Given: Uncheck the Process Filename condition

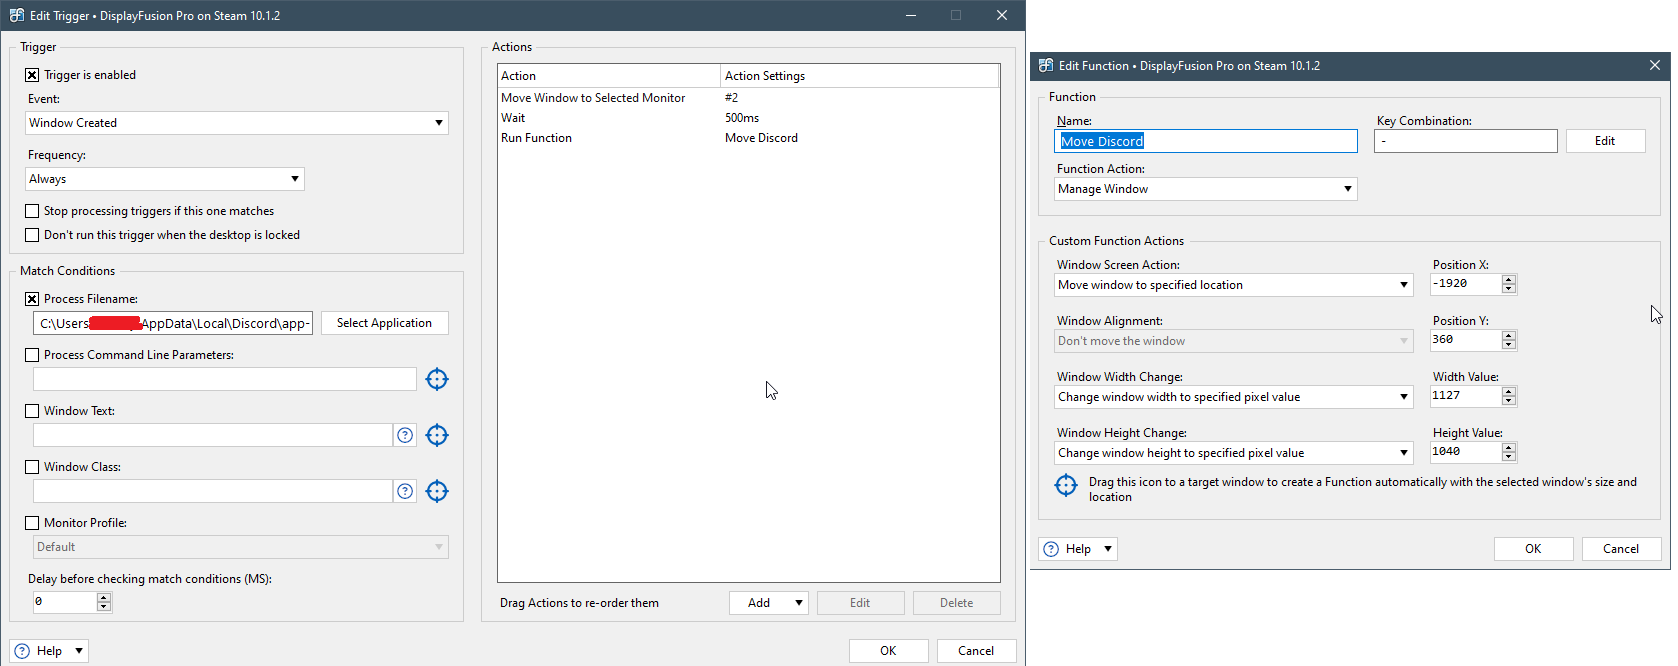Looking at the screenshot, I should [32, 299].
